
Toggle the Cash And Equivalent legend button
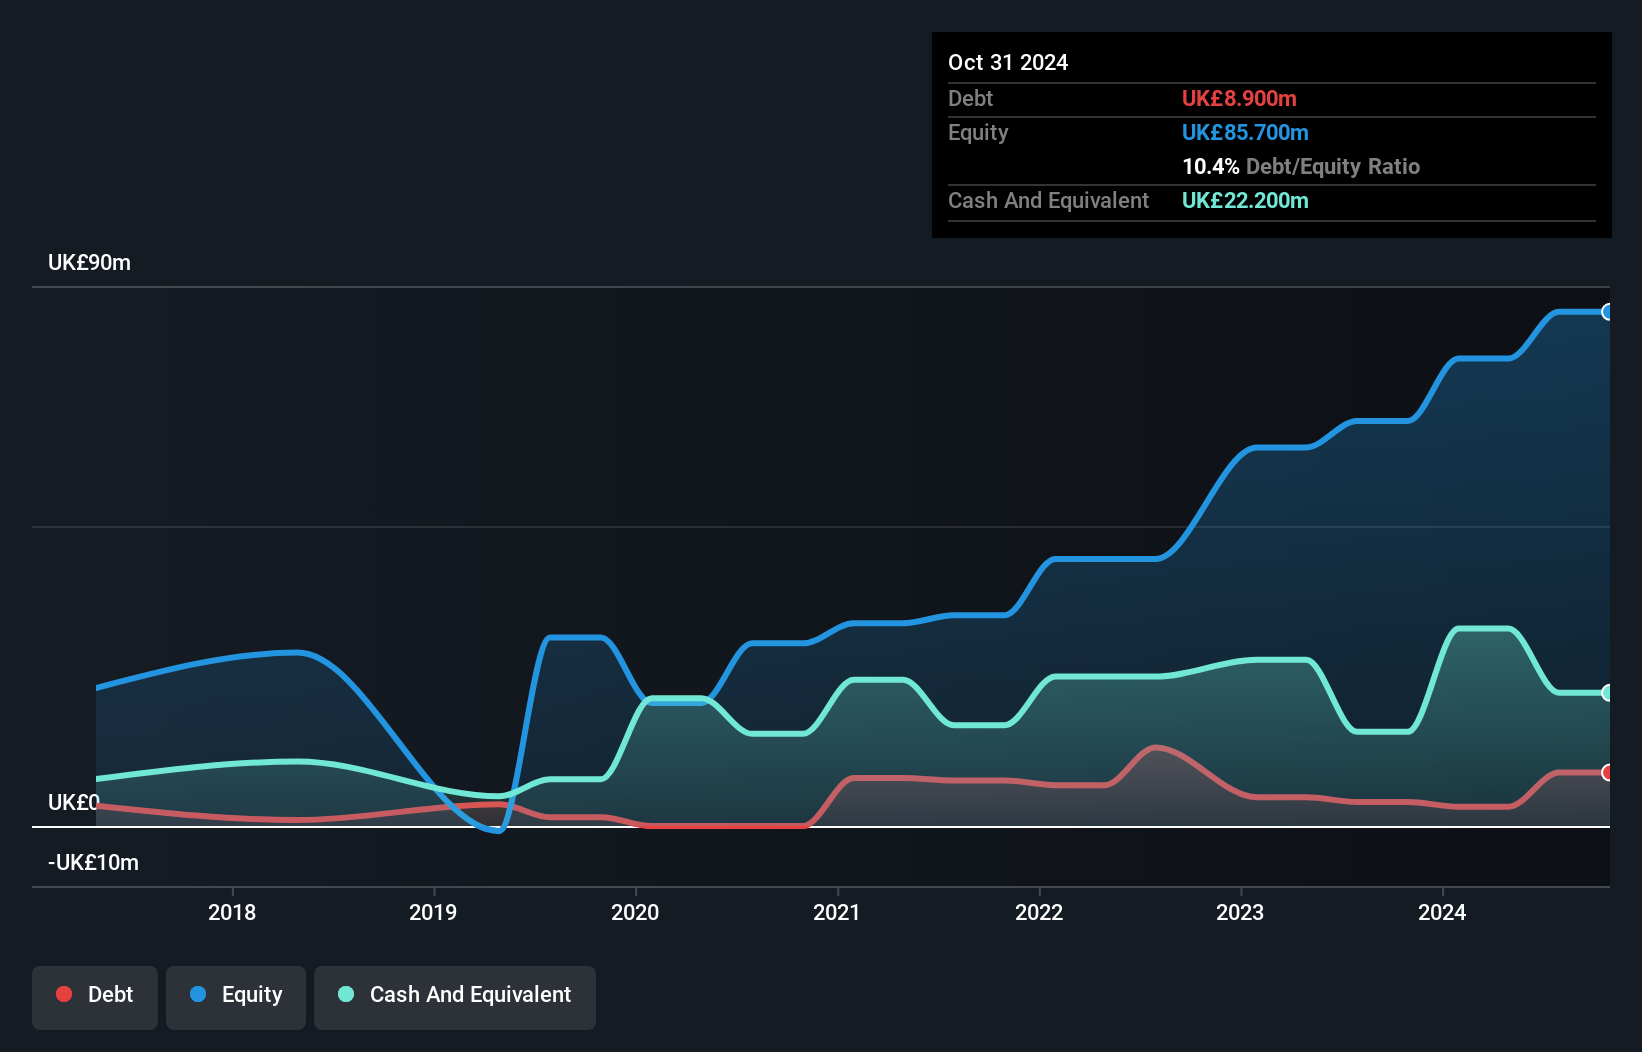tap(455, 997)
